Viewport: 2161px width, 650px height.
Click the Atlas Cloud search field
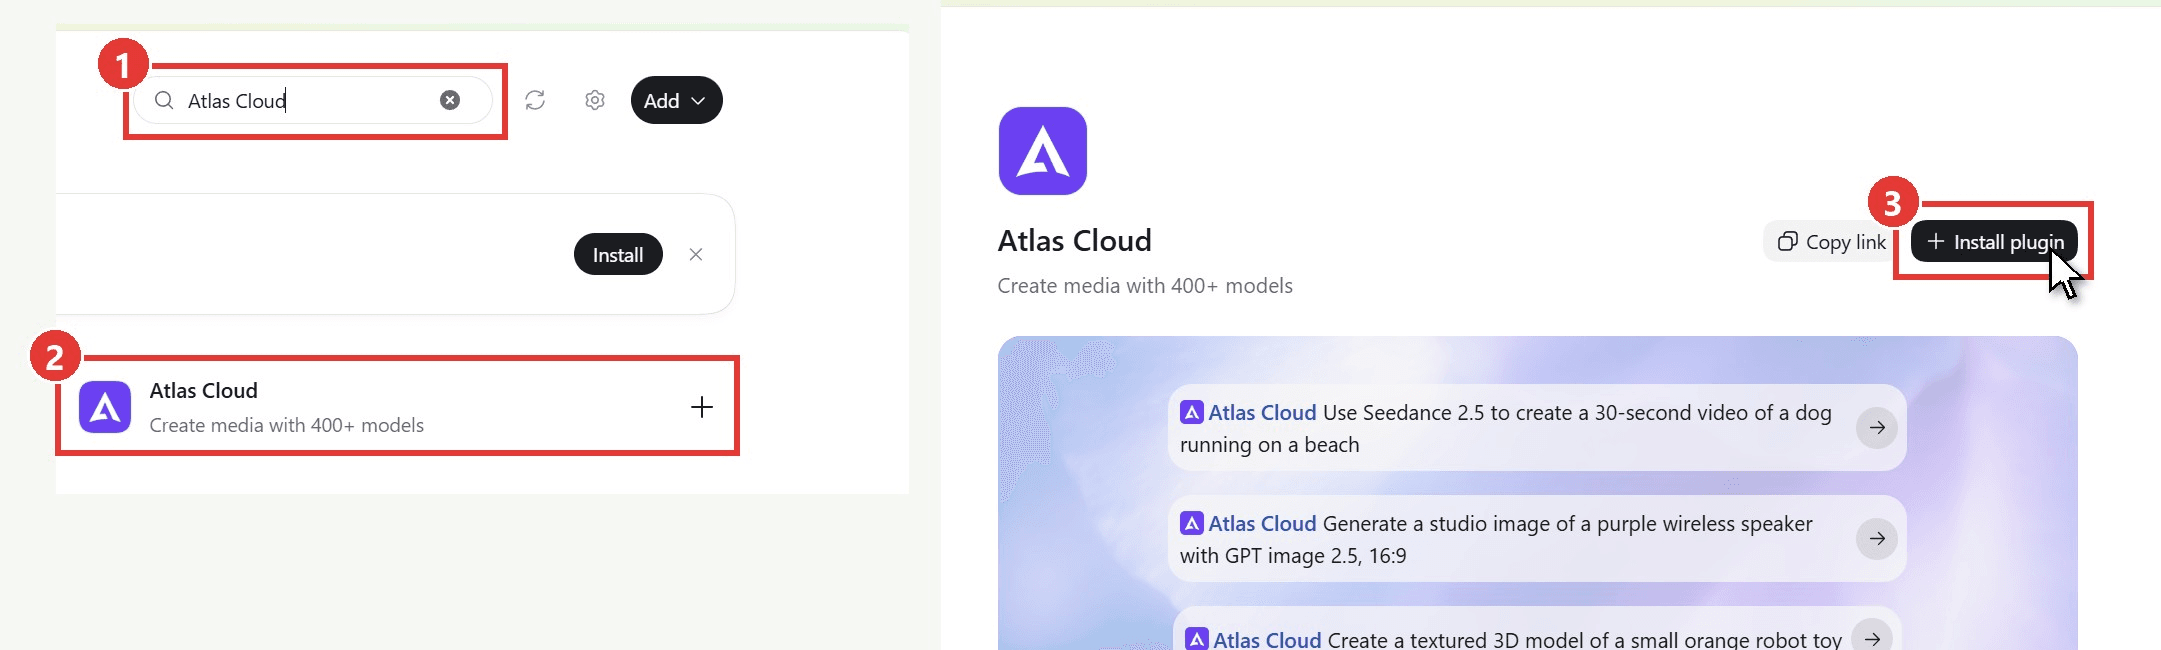pyautogui.click(x=313, y=100)
